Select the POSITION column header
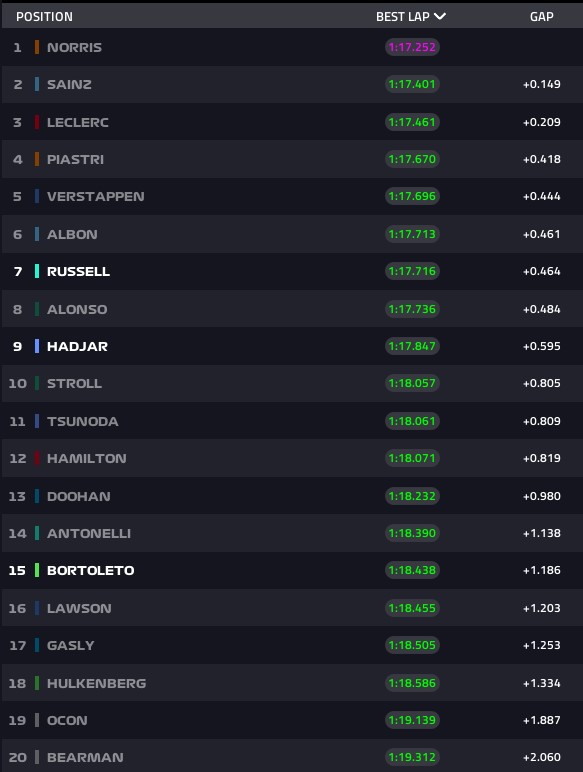The height and width of the screenshot is (772, 583). [x=44, y=17]
